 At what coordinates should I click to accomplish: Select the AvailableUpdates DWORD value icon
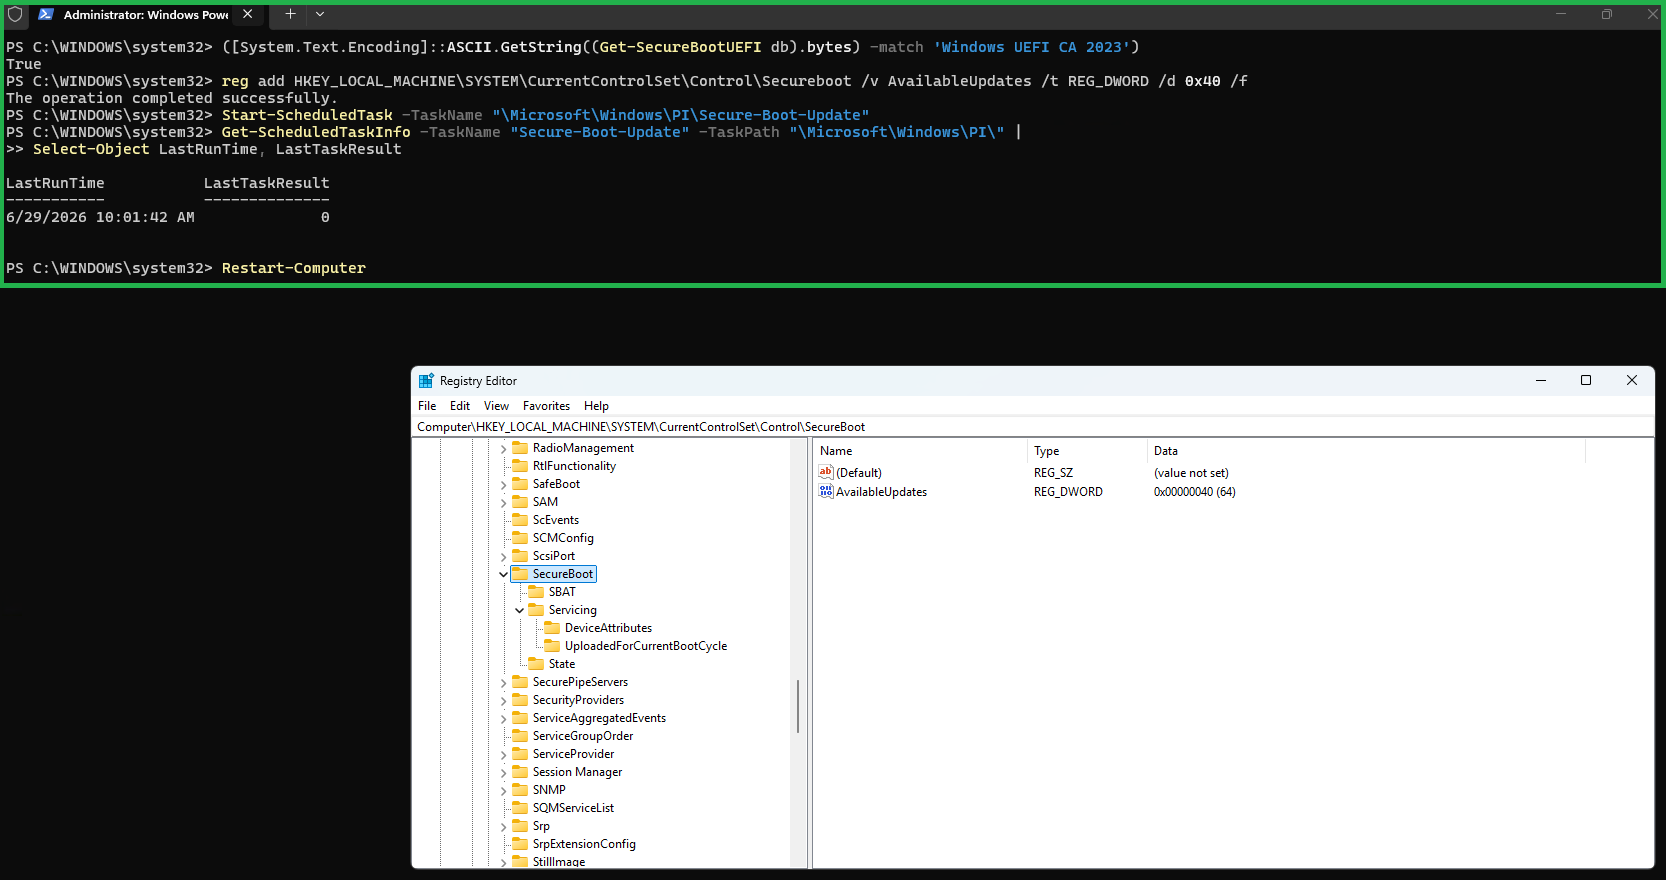826,491
